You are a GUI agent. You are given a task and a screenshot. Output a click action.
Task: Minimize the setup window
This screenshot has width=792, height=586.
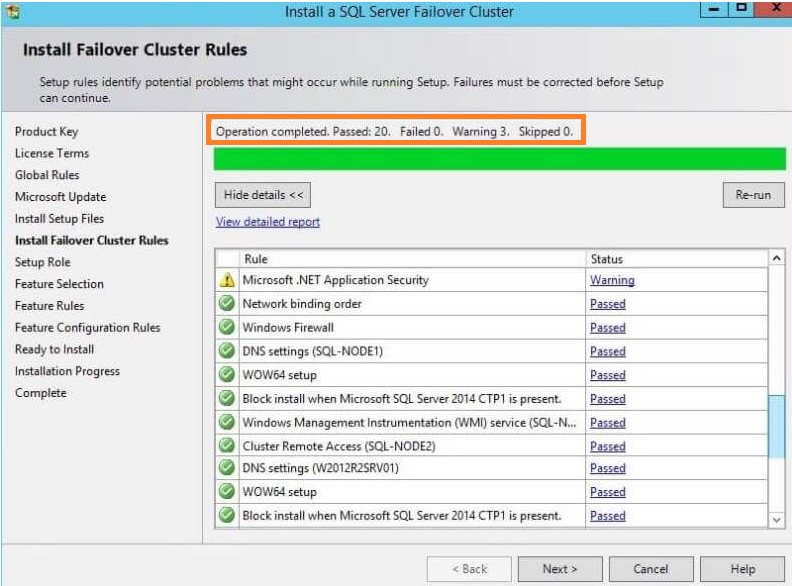pos(714,8)
